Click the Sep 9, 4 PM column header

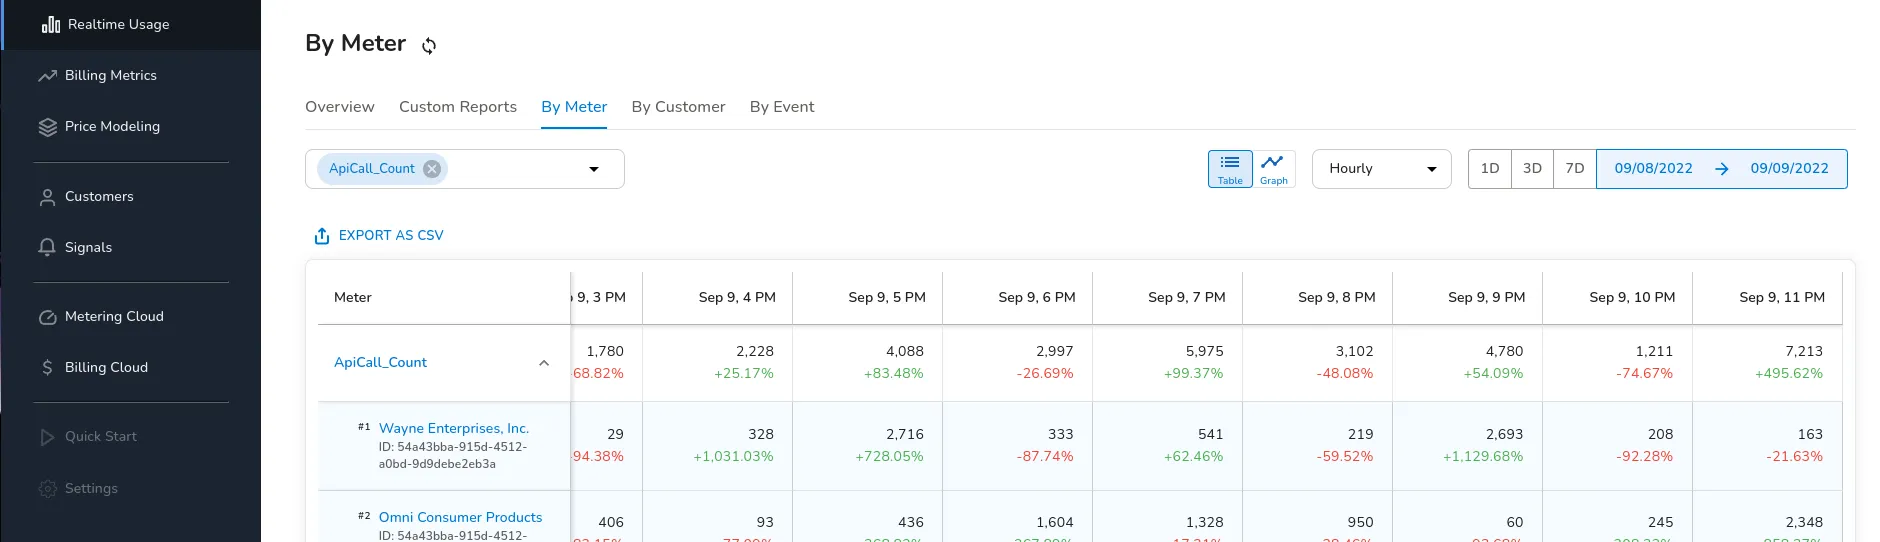[x=737, y=298]
